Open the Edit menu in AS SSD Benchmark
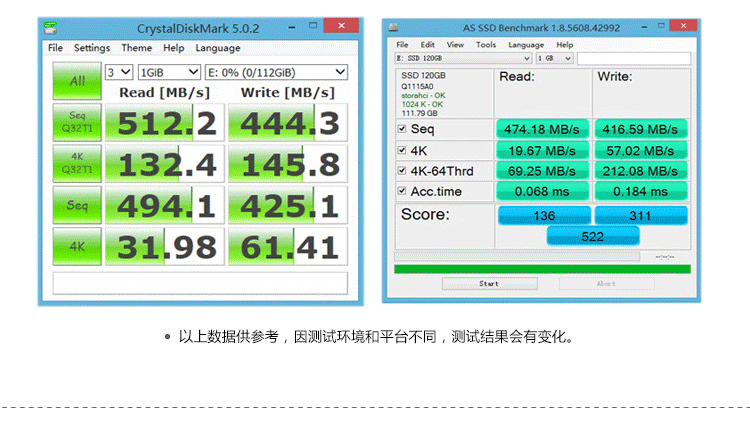 point(427,44)
